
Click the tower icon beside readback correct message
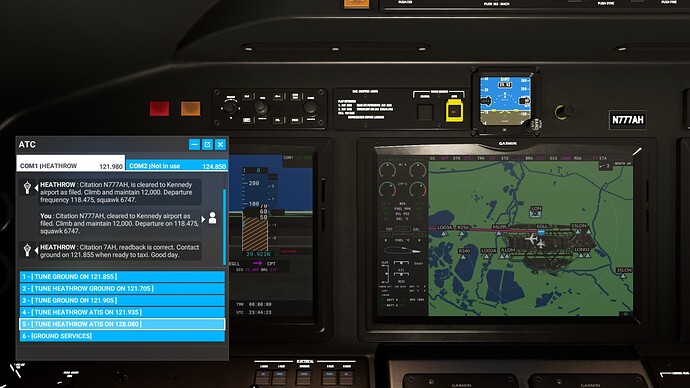(27, 250)
